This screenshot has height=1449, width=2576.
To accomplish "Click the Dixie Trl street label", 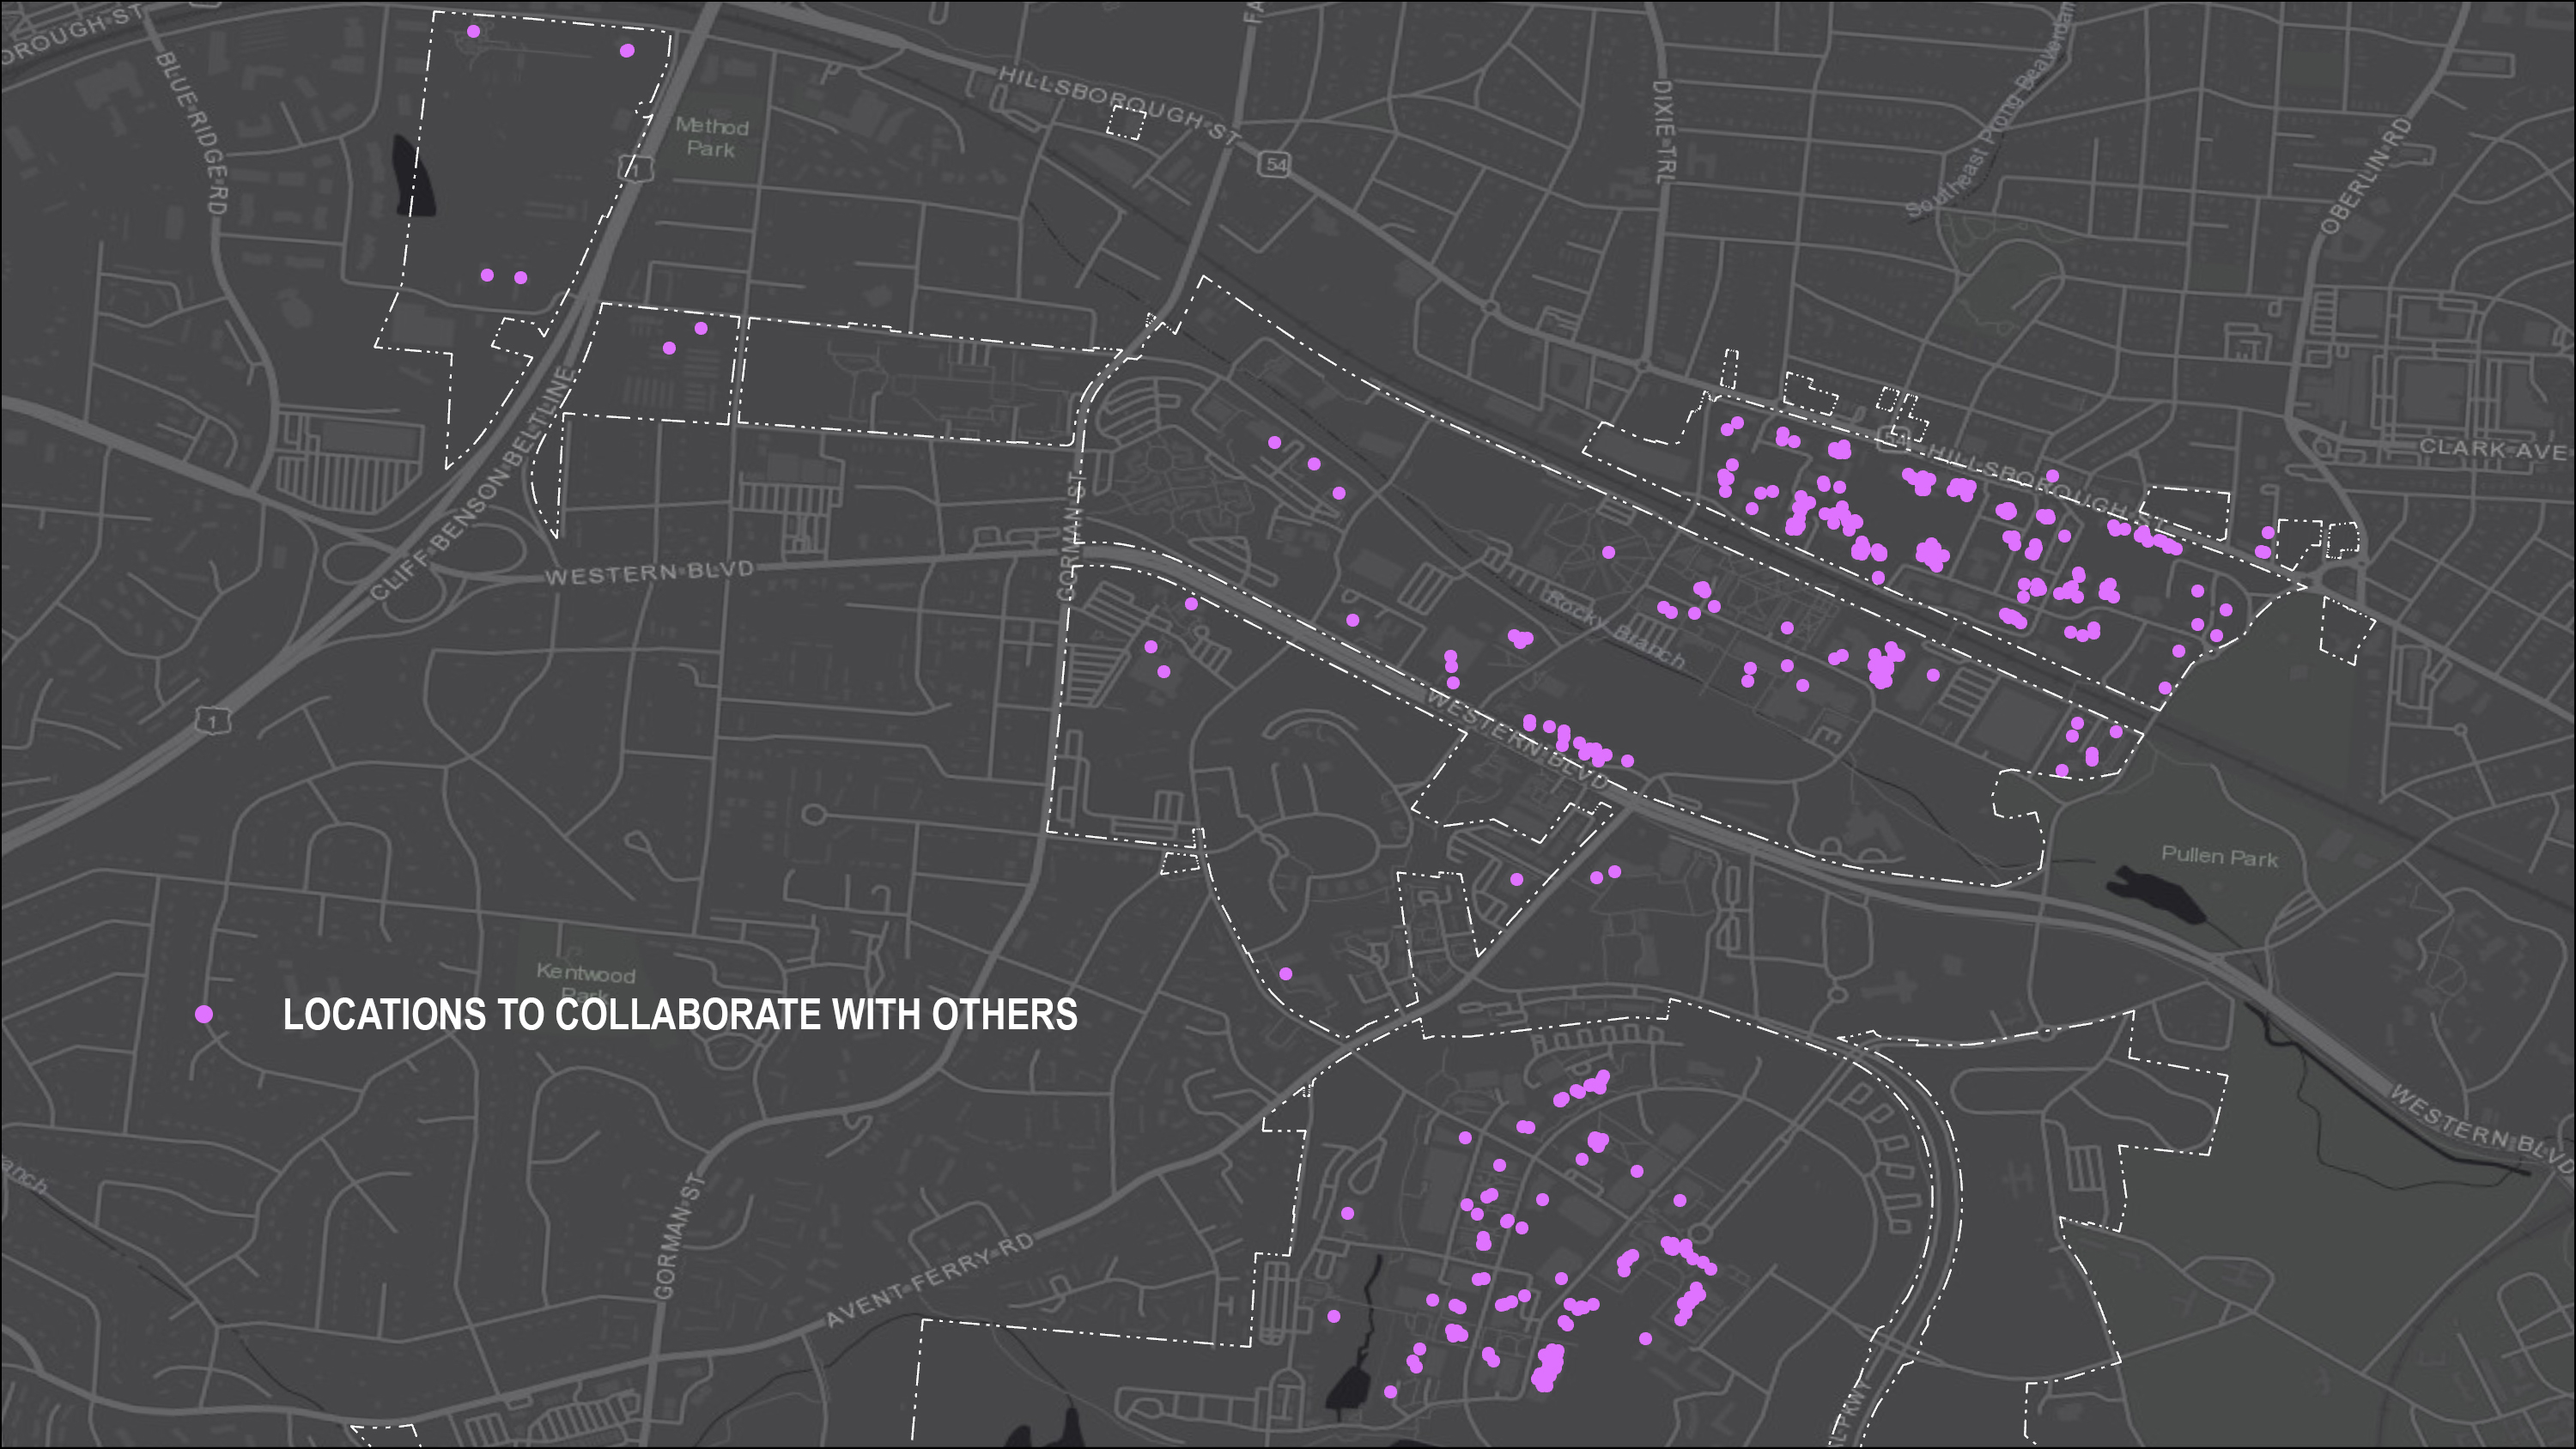I will (x=1663, y=132).
